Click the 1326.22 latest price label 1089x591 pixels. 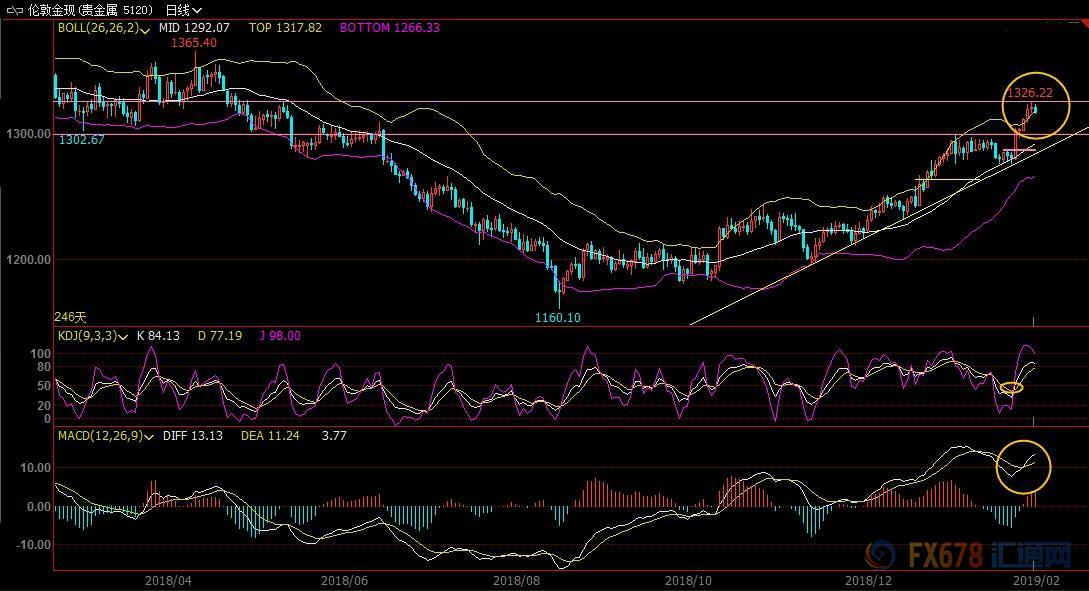[1030, 92]
